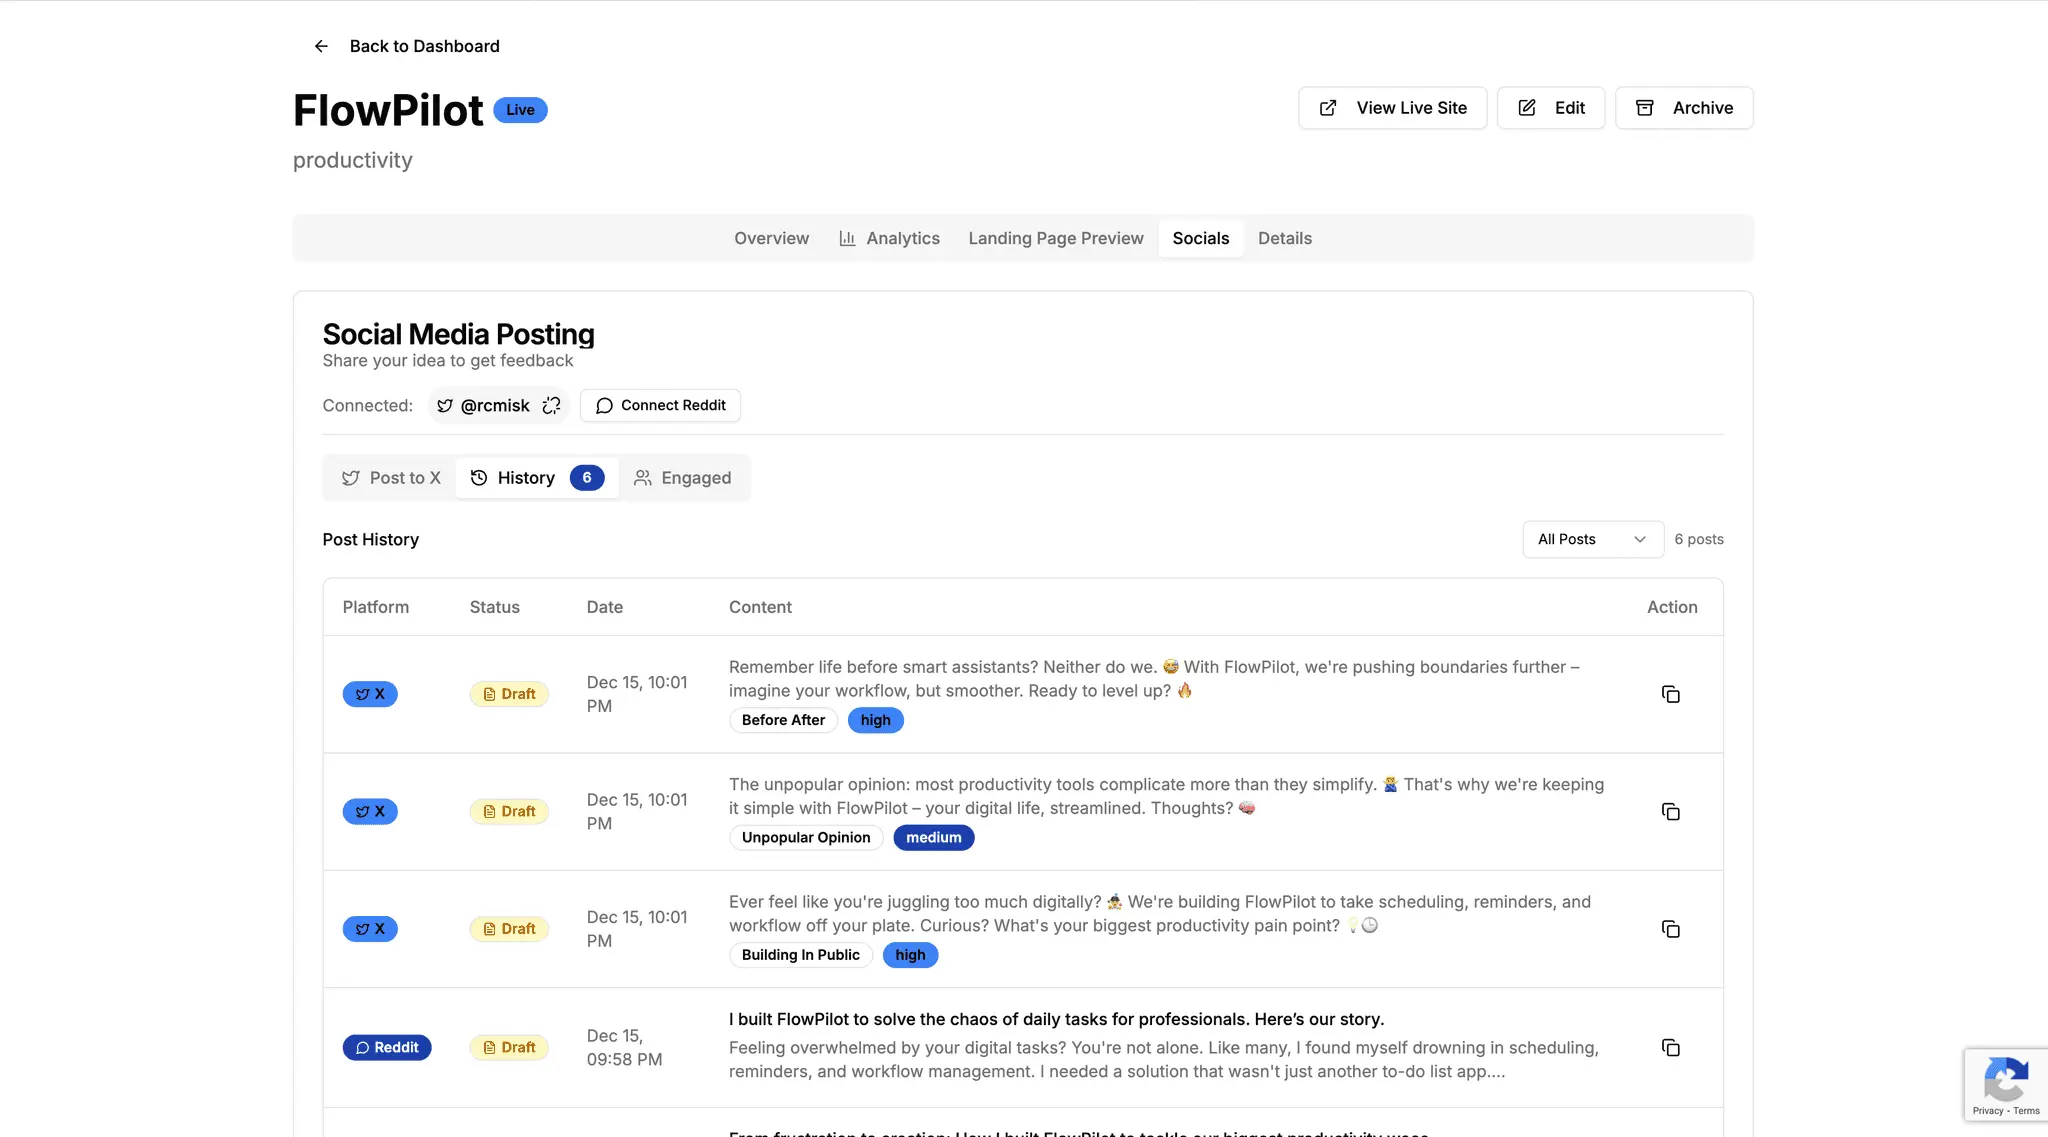Click the Before After tag
The width and height of the screenshot is (2048, 1137).
(x=783, y=720)
